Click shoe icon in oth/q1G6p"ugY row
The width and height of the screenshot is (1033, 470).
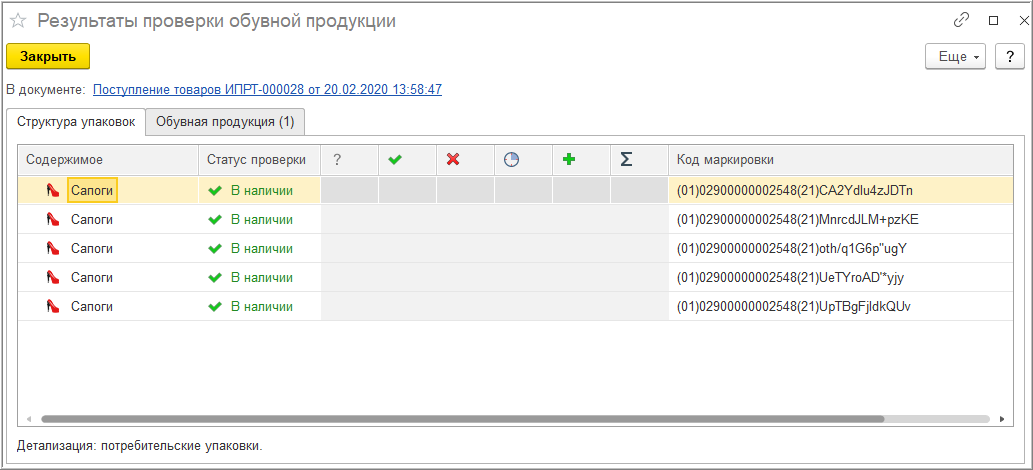pyautogui.click(x=53, y=249)
